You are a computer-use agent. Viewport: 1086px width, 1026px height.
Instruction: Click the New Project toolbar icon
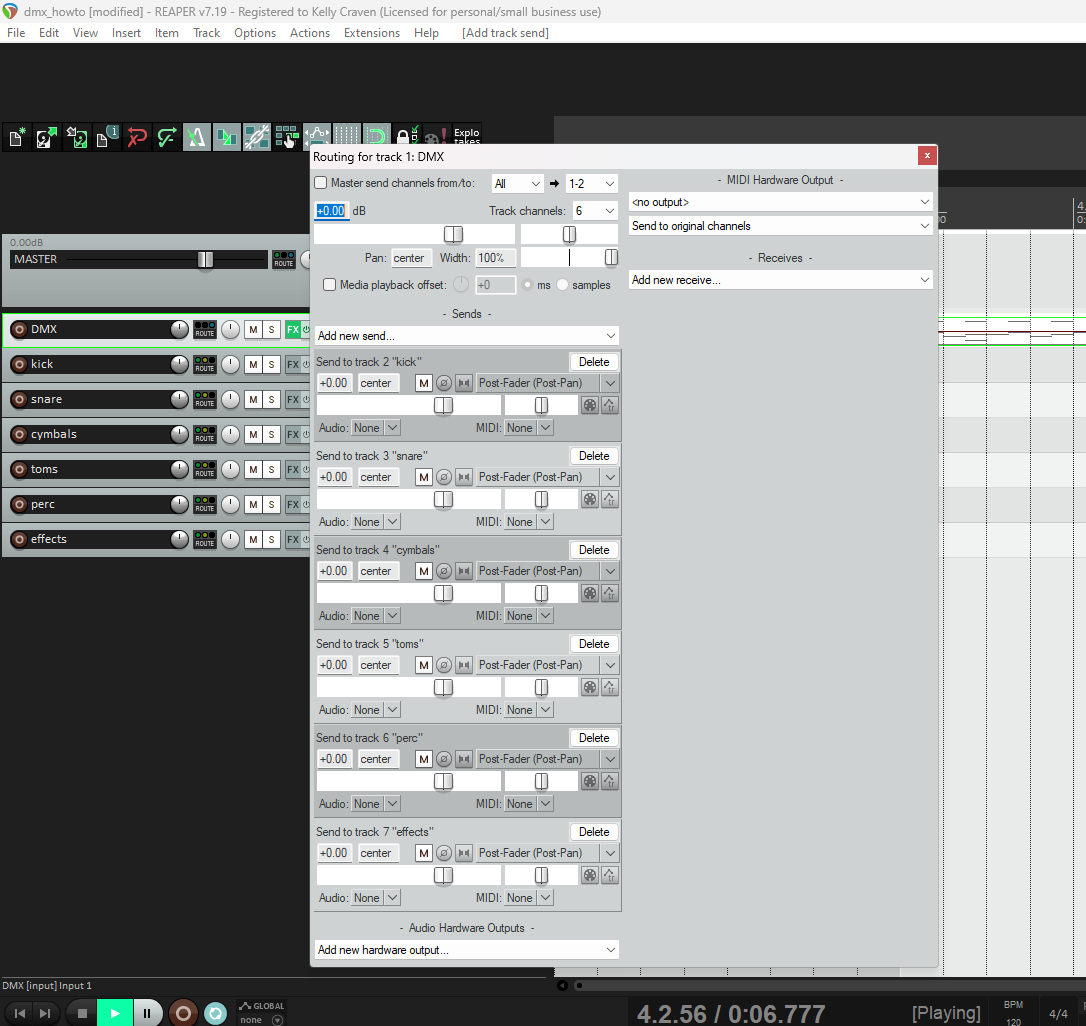click(17, 138)
